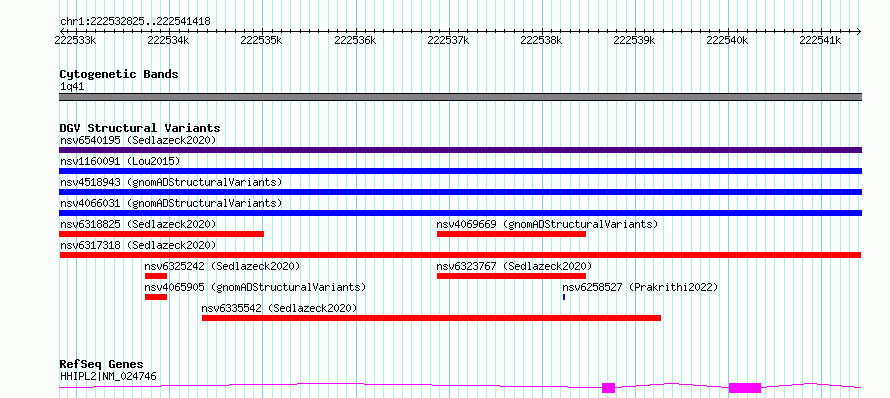Open nsv6318825 (Sedlazeck2020) label
This screenshot has height=398, width=890.
138,224
